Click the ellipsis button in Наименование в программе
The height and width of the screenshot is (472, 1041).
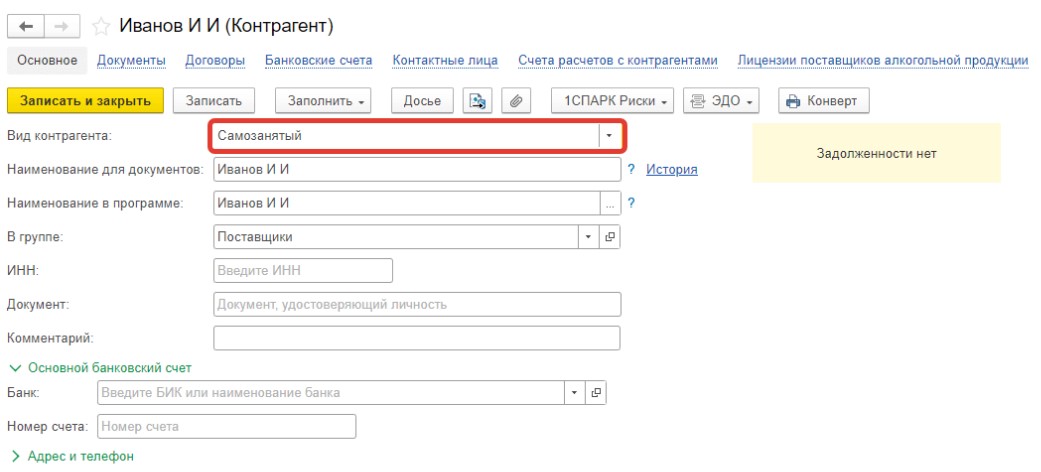609,203
